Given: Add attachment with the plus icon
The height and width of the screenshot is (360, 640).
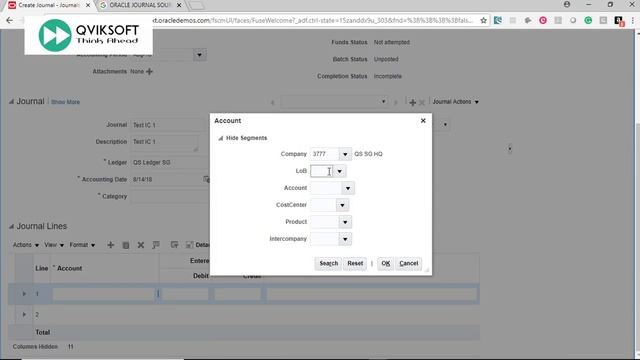Looking at the screenshot, I should pos(149,71).
